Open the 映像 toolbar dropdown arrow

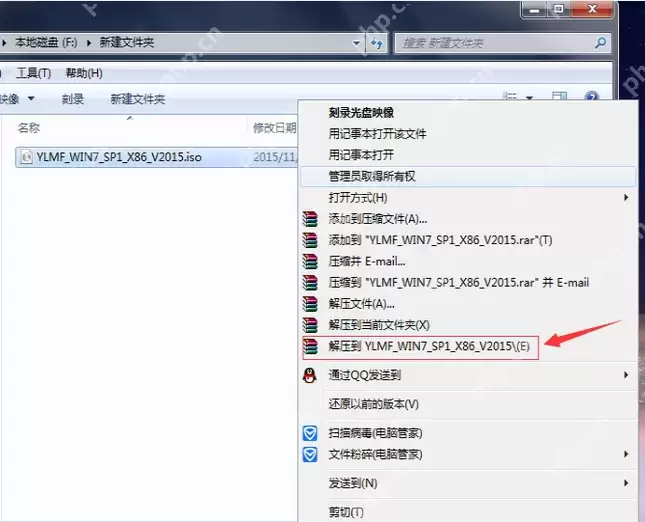click(31, 99)
